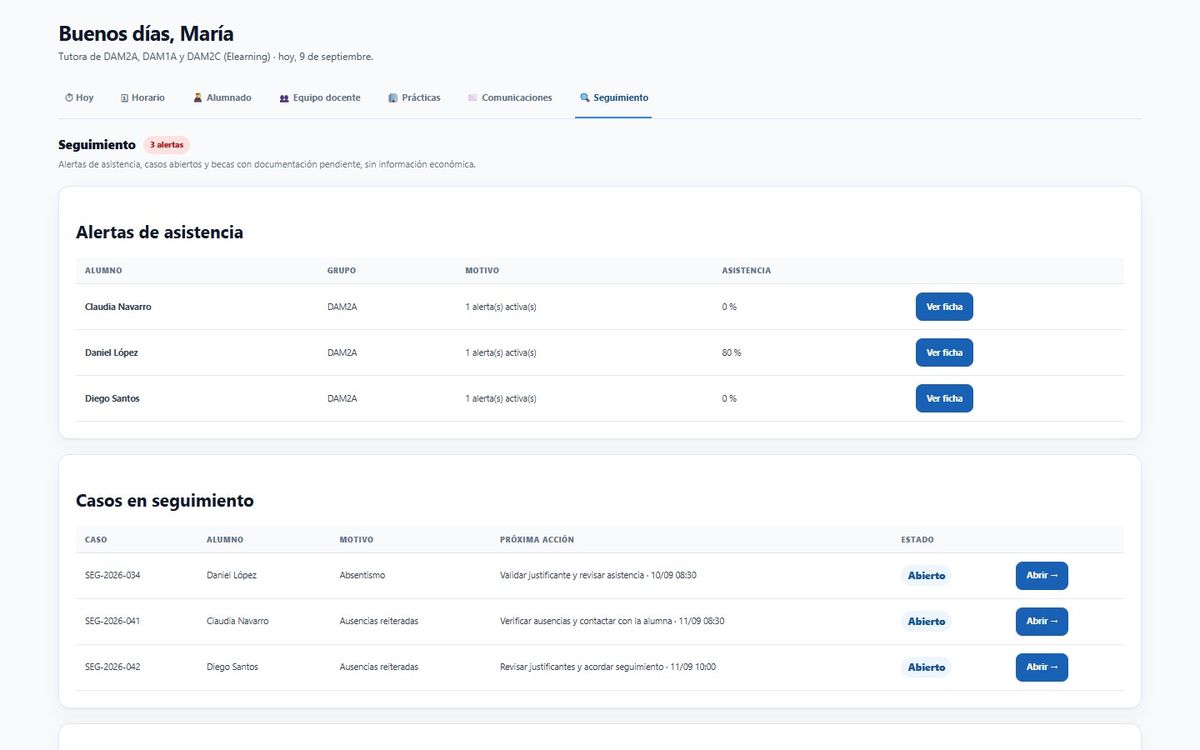Click the 3 alertas badge
The height and width of the screenshot is (750, 1200).
166,145
